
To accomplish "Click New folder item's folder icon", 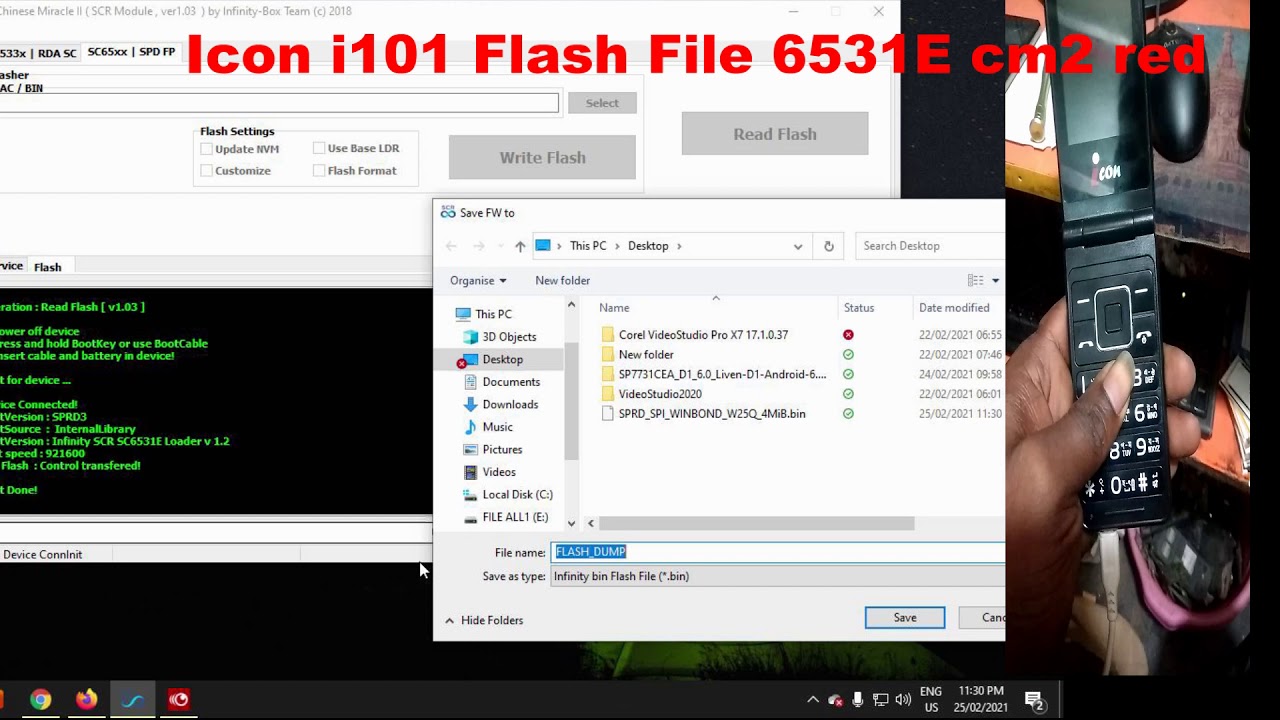I will point(607,355).
